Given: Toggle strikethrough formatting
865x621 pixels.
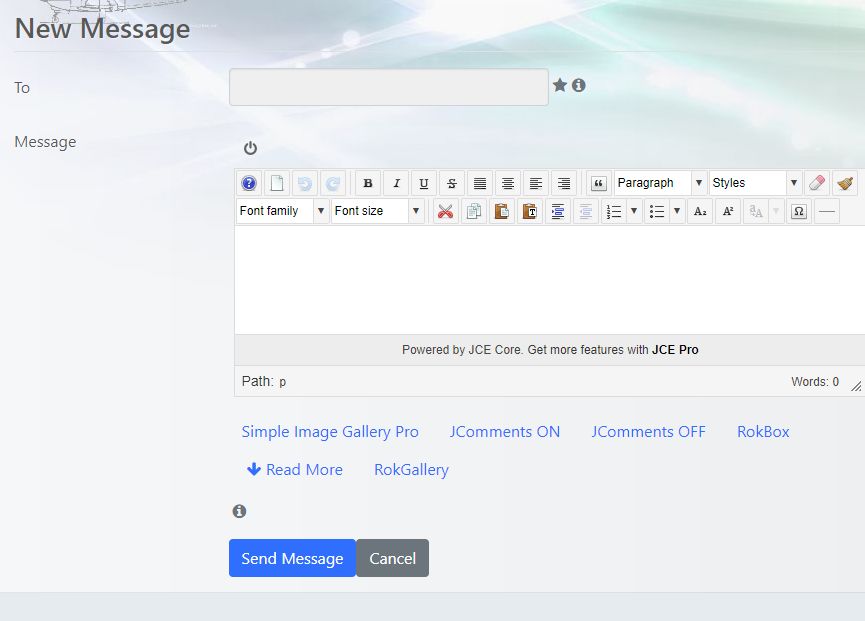Looking at the screenshot, I should [452, 183].
